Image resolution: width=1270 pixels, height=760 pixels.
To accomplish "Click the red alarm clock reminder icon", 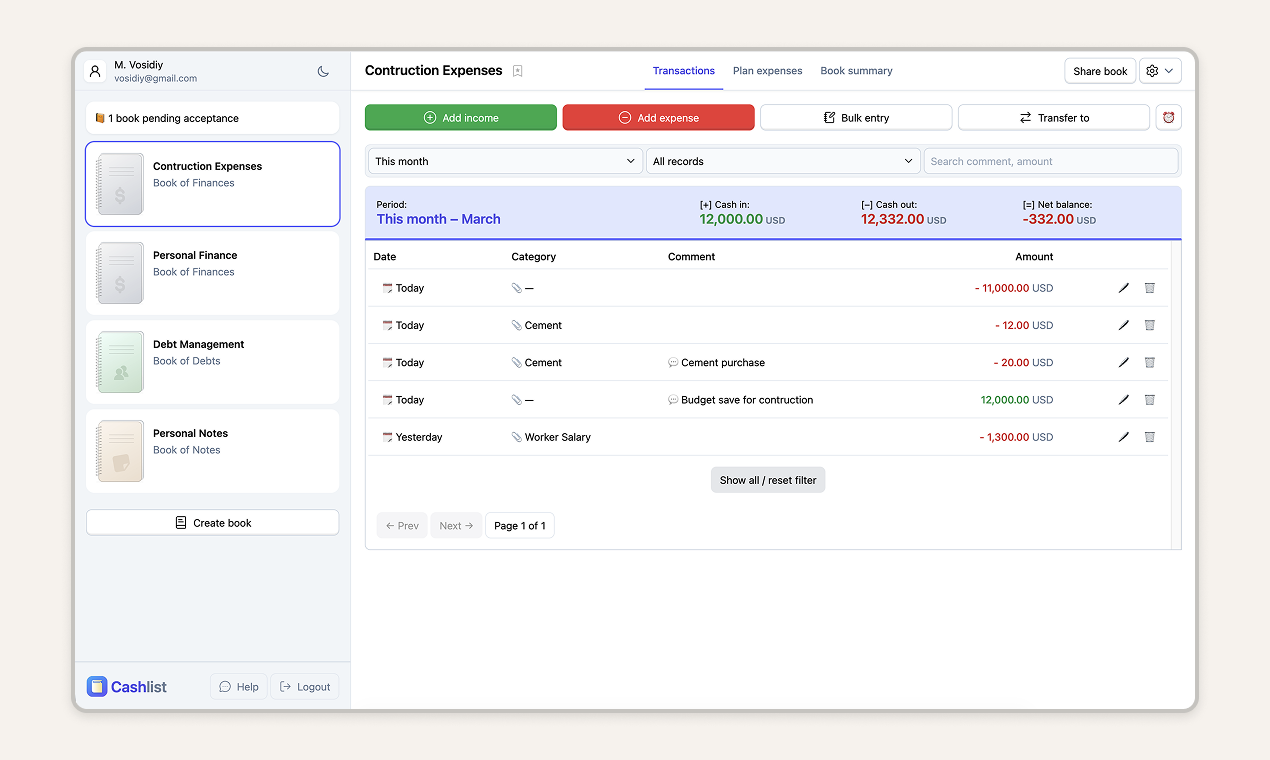I will pos(1168,117).
